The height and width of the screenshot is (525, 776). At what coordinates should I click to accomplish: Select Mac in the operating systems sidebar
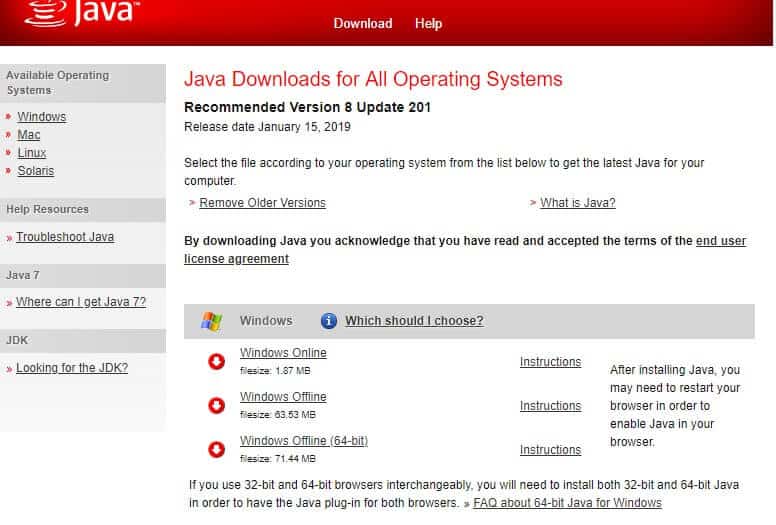[x=29, y=135]
